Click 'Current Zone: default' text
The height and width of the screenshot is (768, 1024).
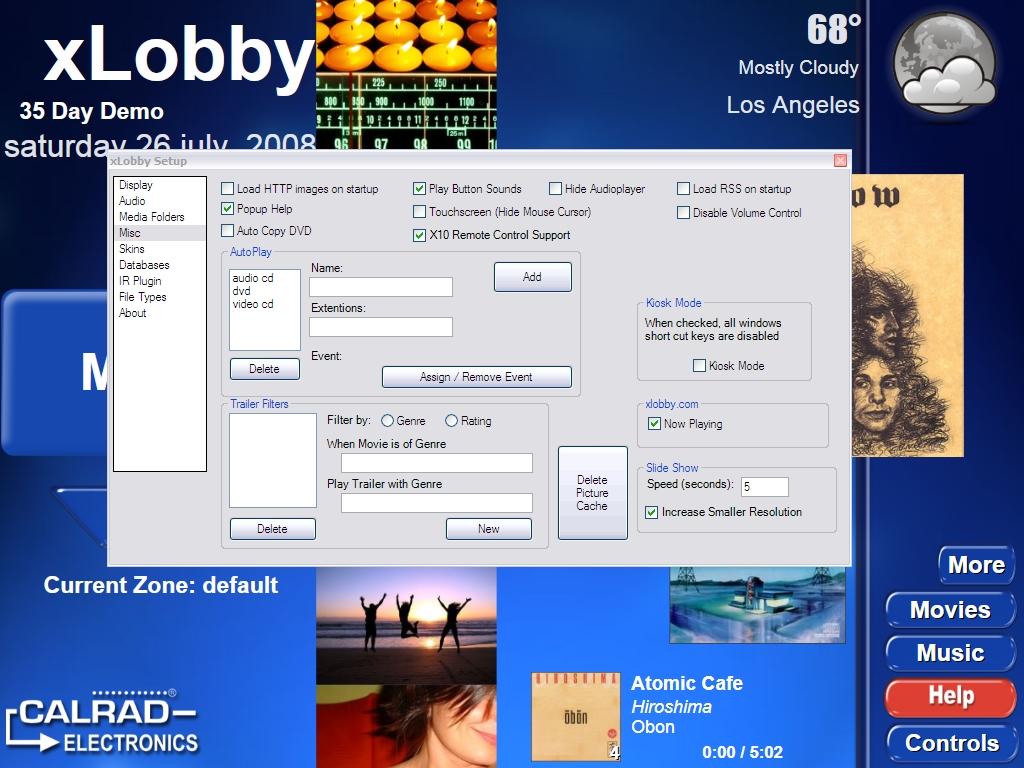(161, 585)
